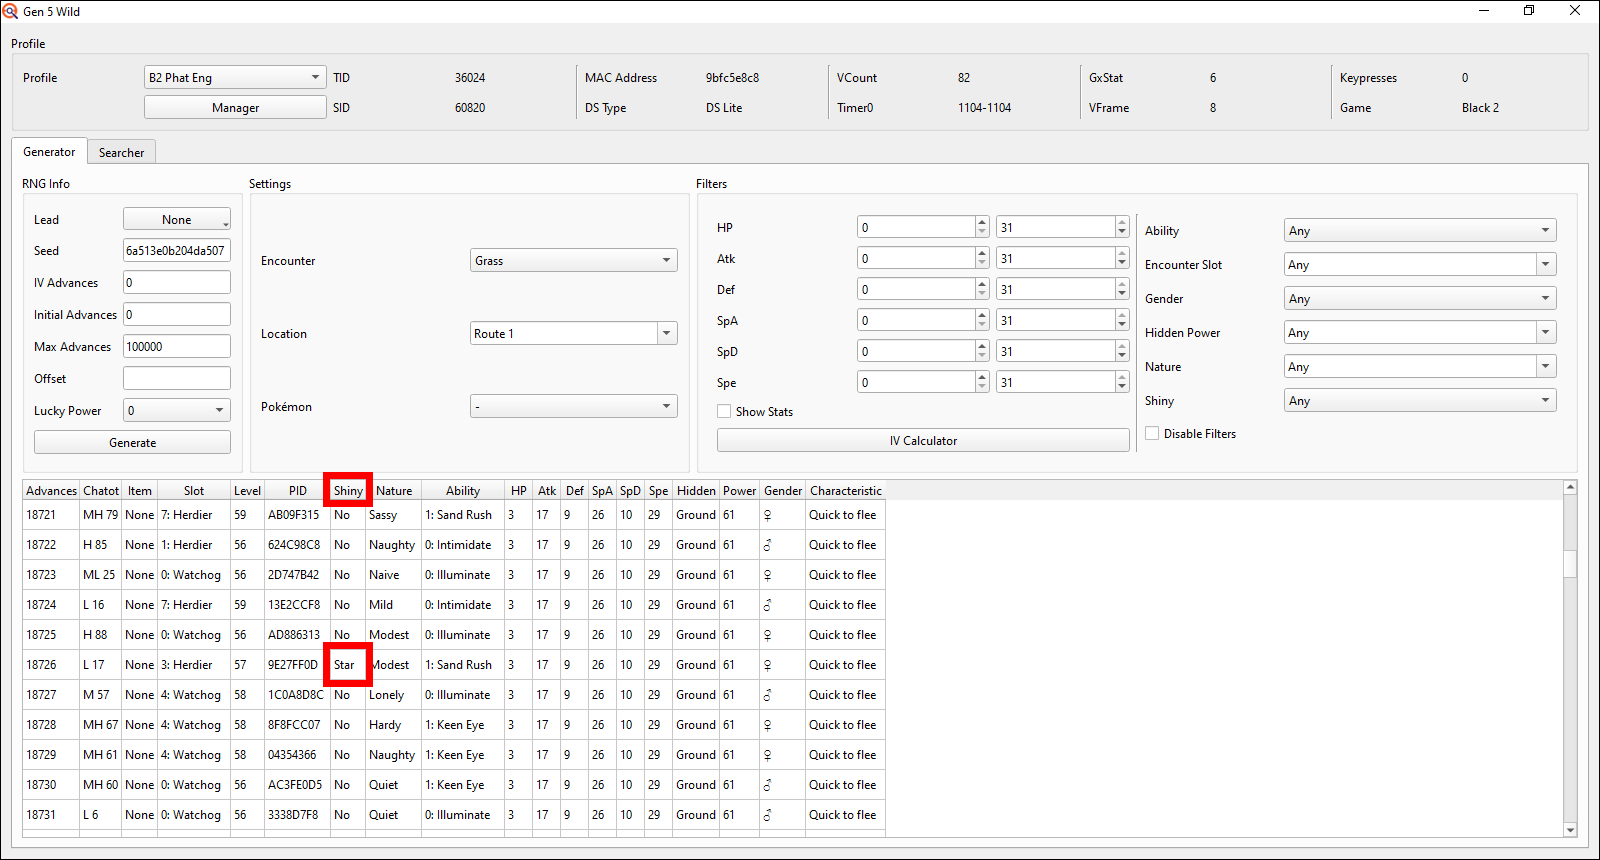
Task: Select the Generator tab
Action: pos(49,152)
